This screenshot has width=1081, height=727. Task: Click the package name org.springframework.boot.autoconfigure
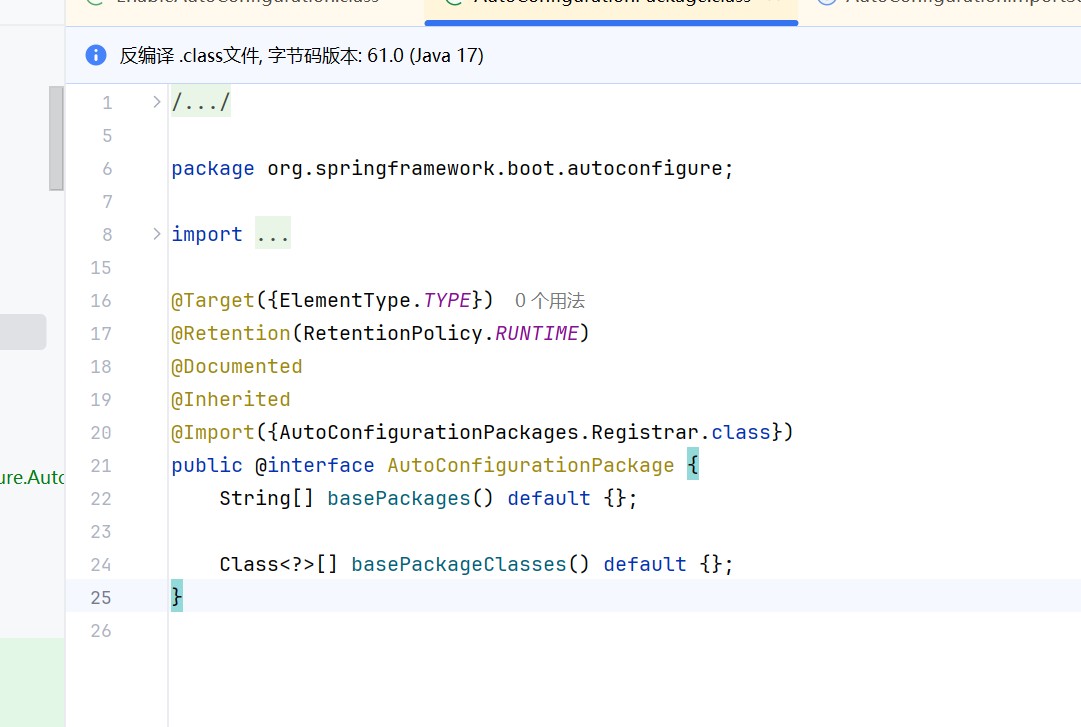coord(494,169)
